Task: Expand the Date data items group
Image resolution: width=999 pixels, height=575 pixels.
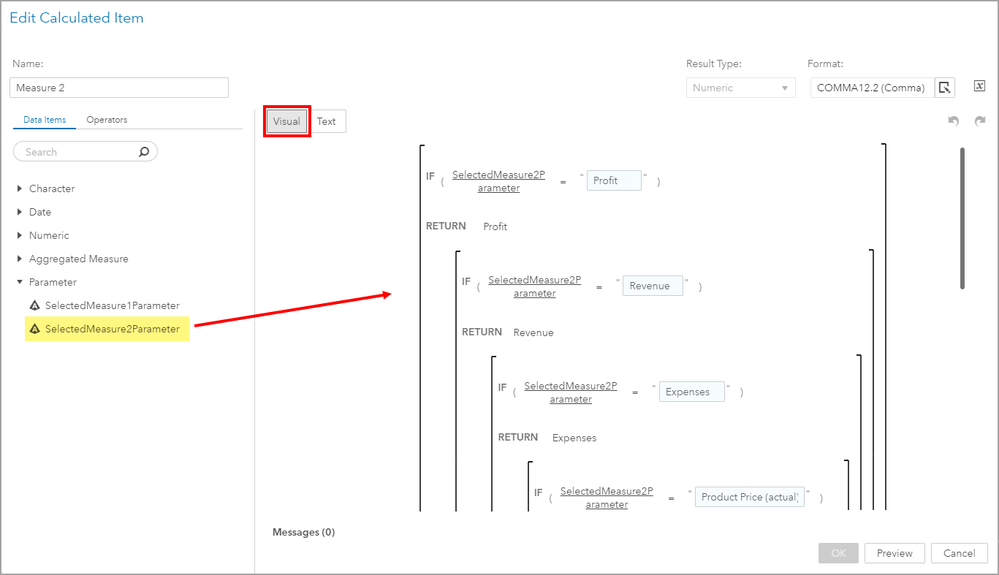Action: [20, 212]
